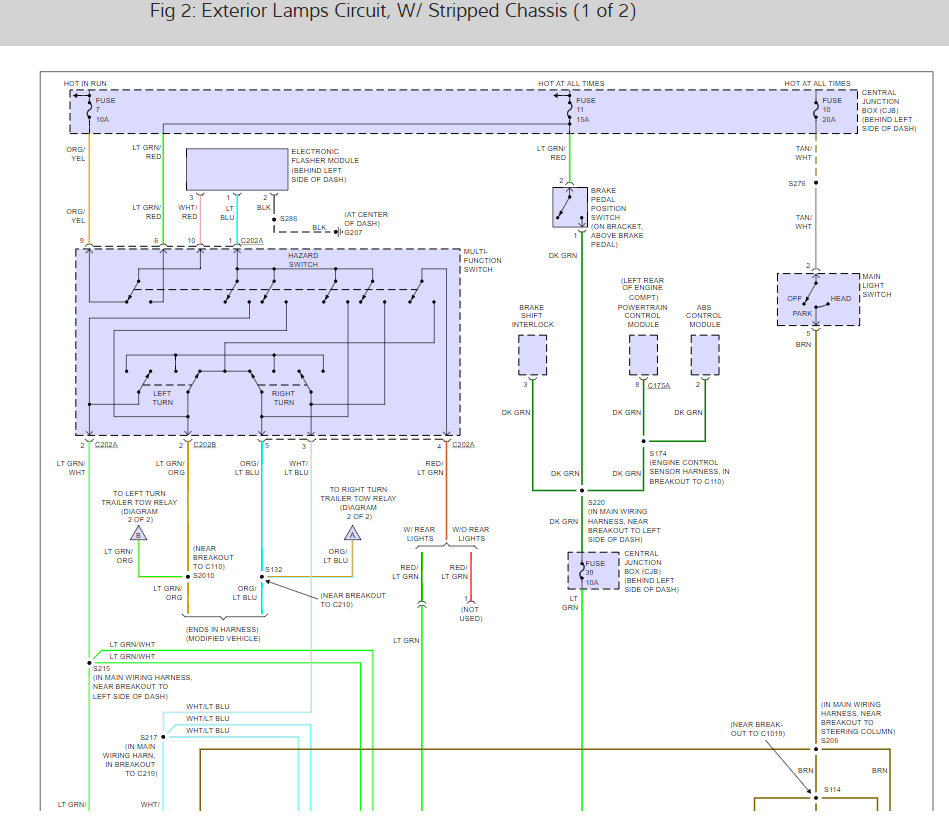
Task: Click the (LEFT REAR OF ENGINE COMPT) note
Action: [643, 289]
